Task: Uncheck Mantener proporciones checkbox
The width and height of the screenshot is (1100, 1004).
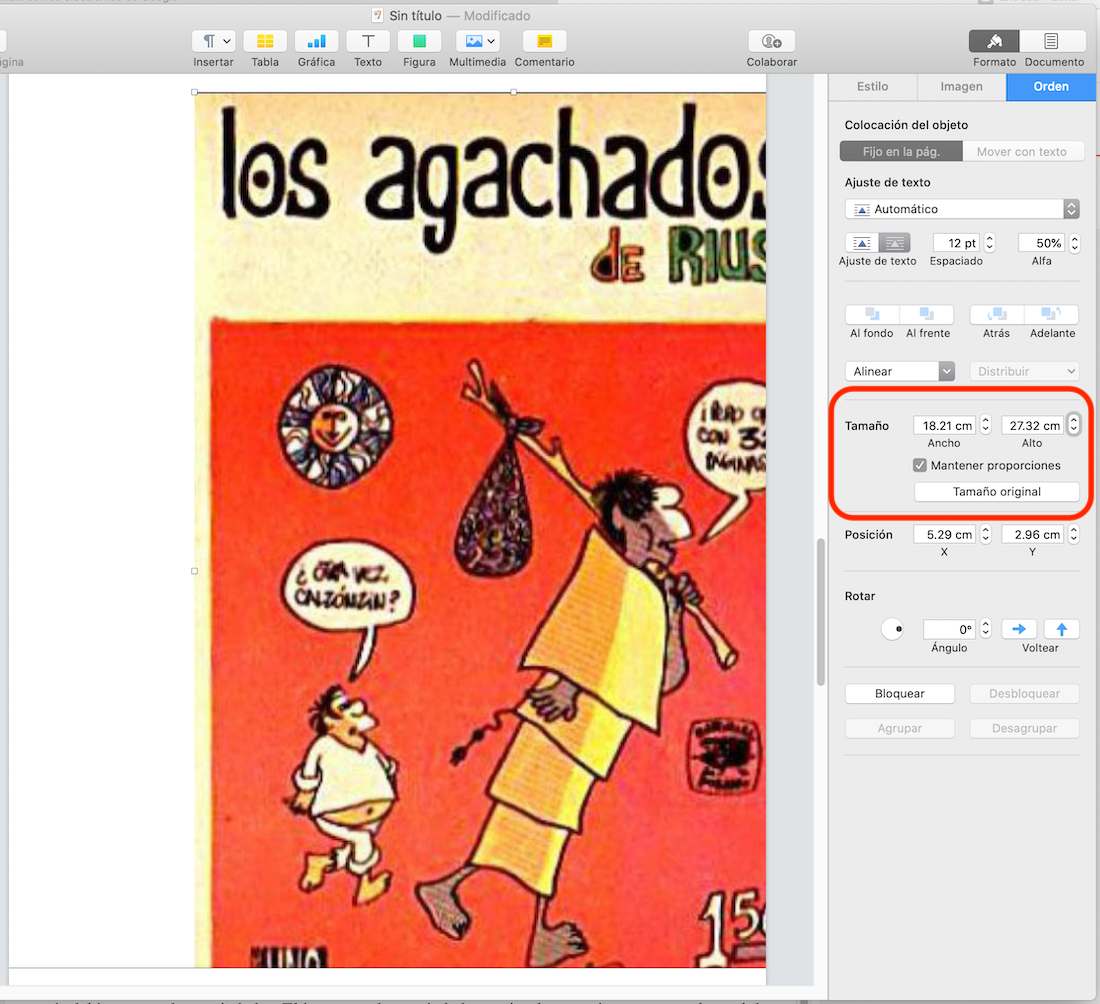Action: coord(920,465)
